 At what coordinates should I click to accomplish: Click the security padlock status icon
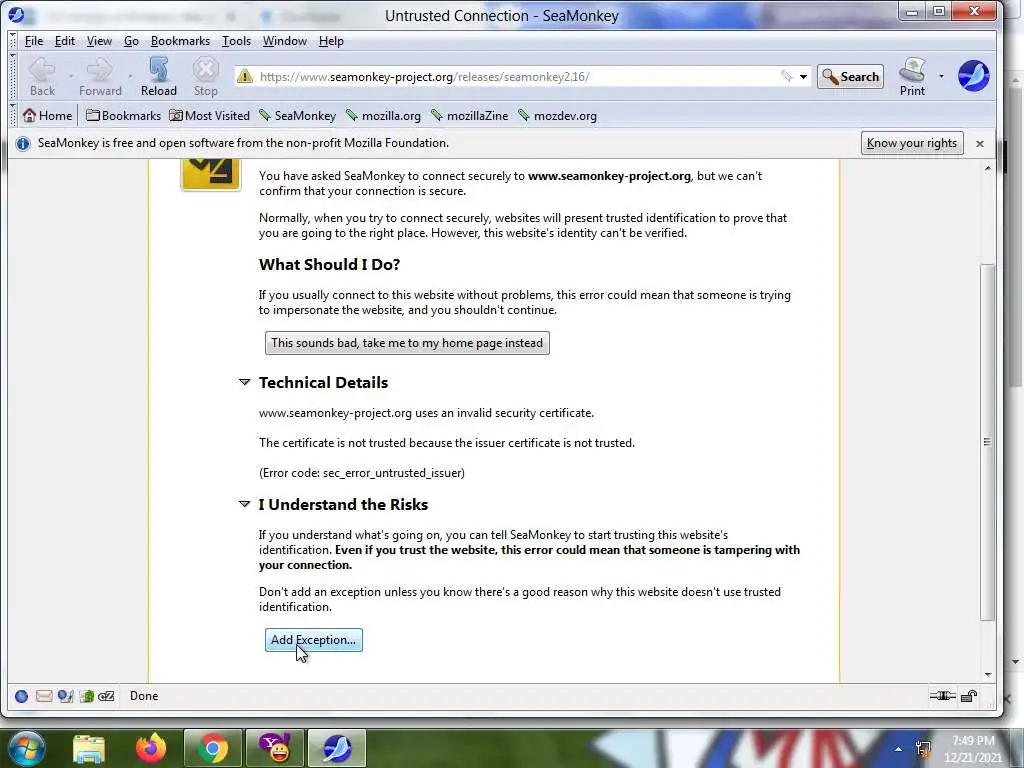969,696
